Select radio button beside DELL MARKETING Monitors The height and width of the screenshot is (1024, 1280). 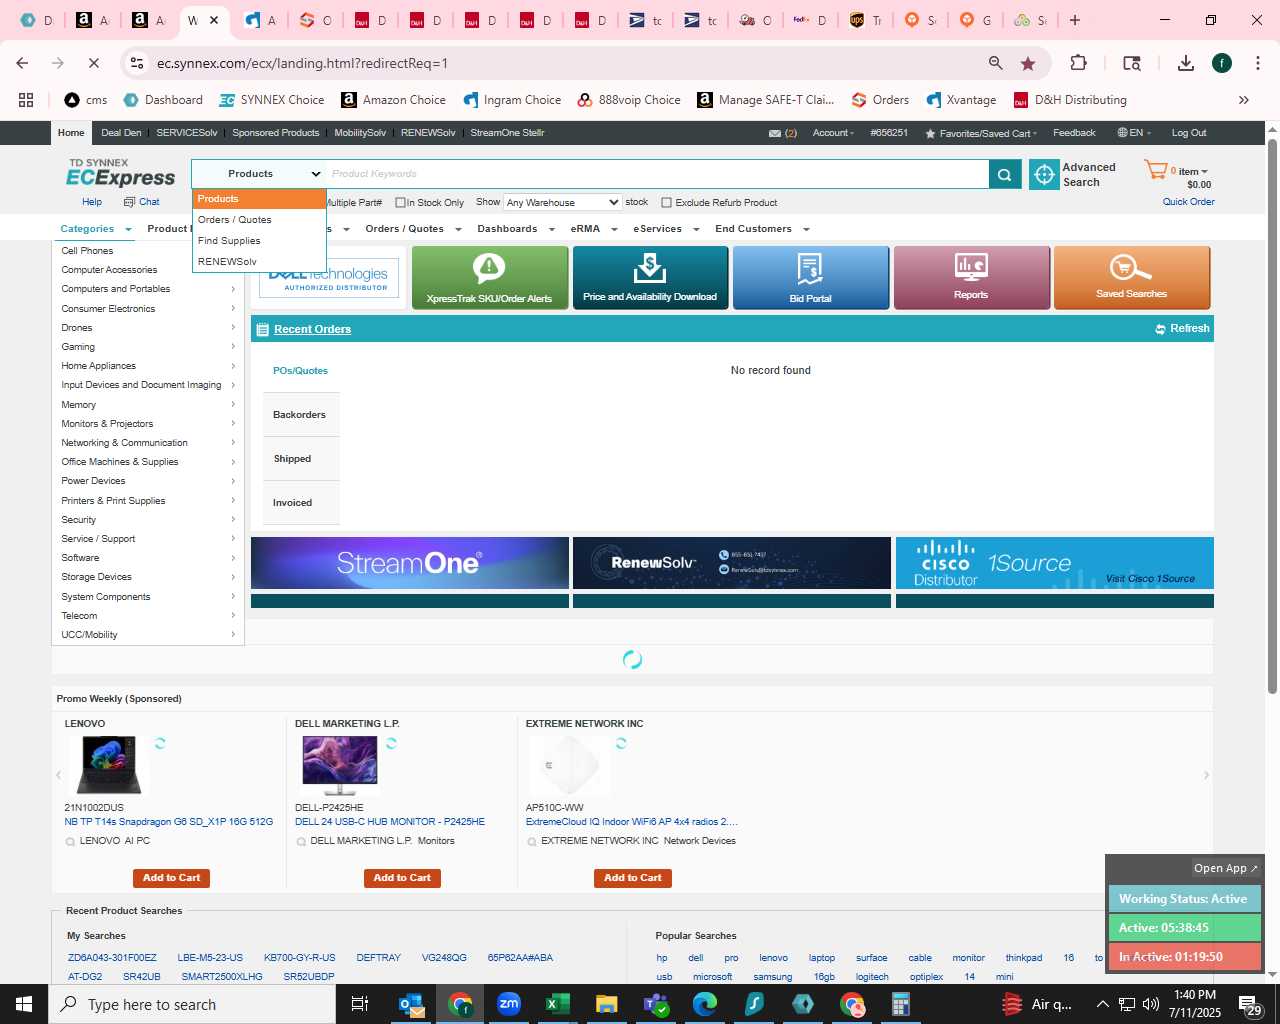[301, 842]
